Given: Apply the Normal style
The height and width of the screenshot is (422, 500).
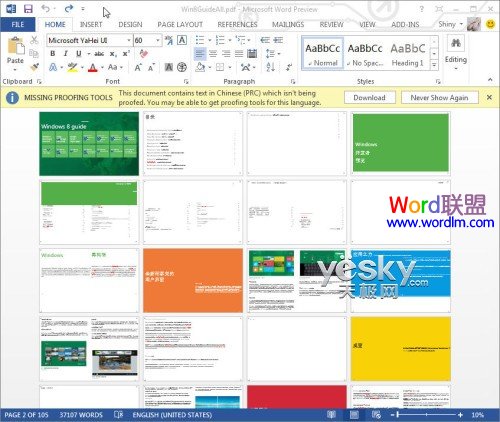Looking at the screenshot, I should (x=323, y=54).
